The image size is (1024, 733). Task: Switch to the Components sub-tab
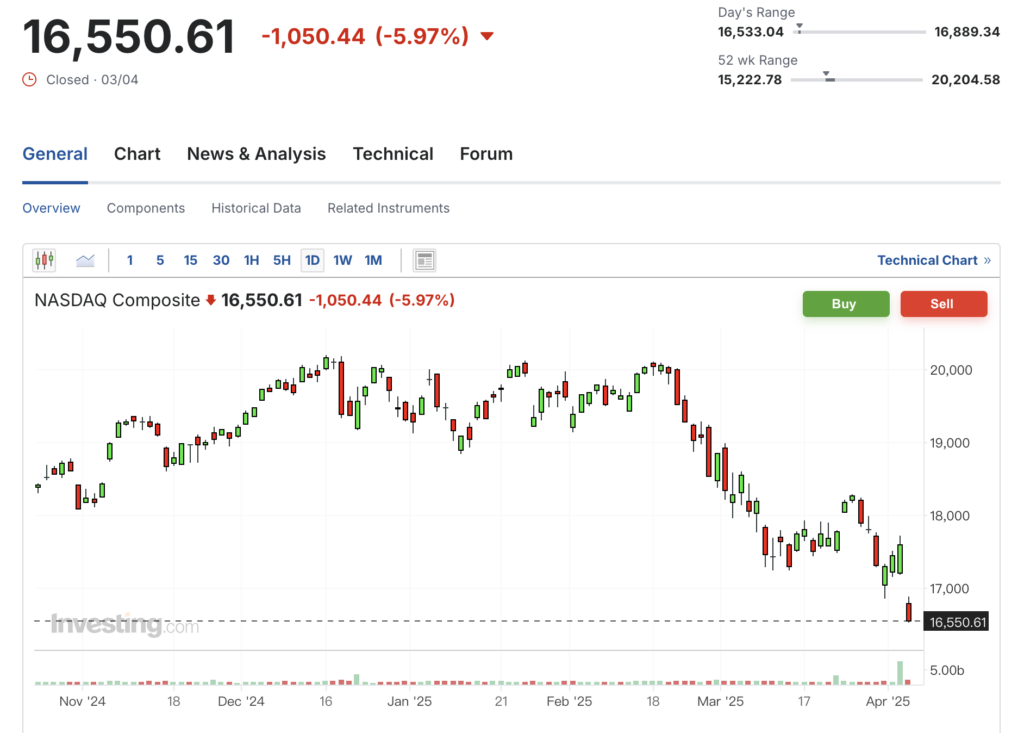pos(146,208)
